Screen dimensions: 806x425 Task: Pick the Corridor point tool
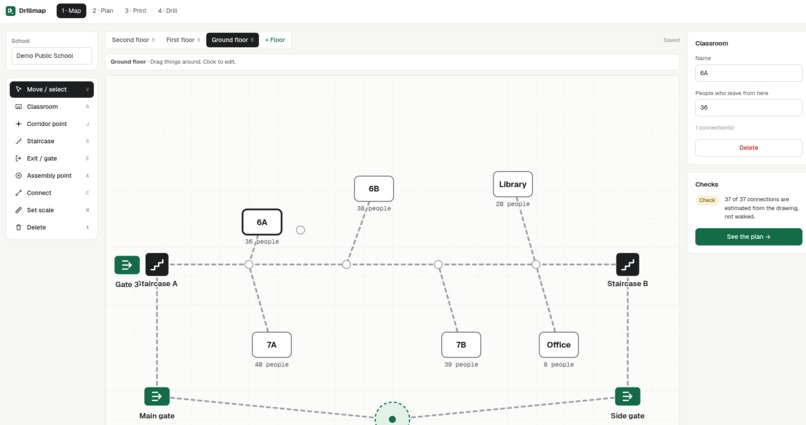(x=51, y=124)
